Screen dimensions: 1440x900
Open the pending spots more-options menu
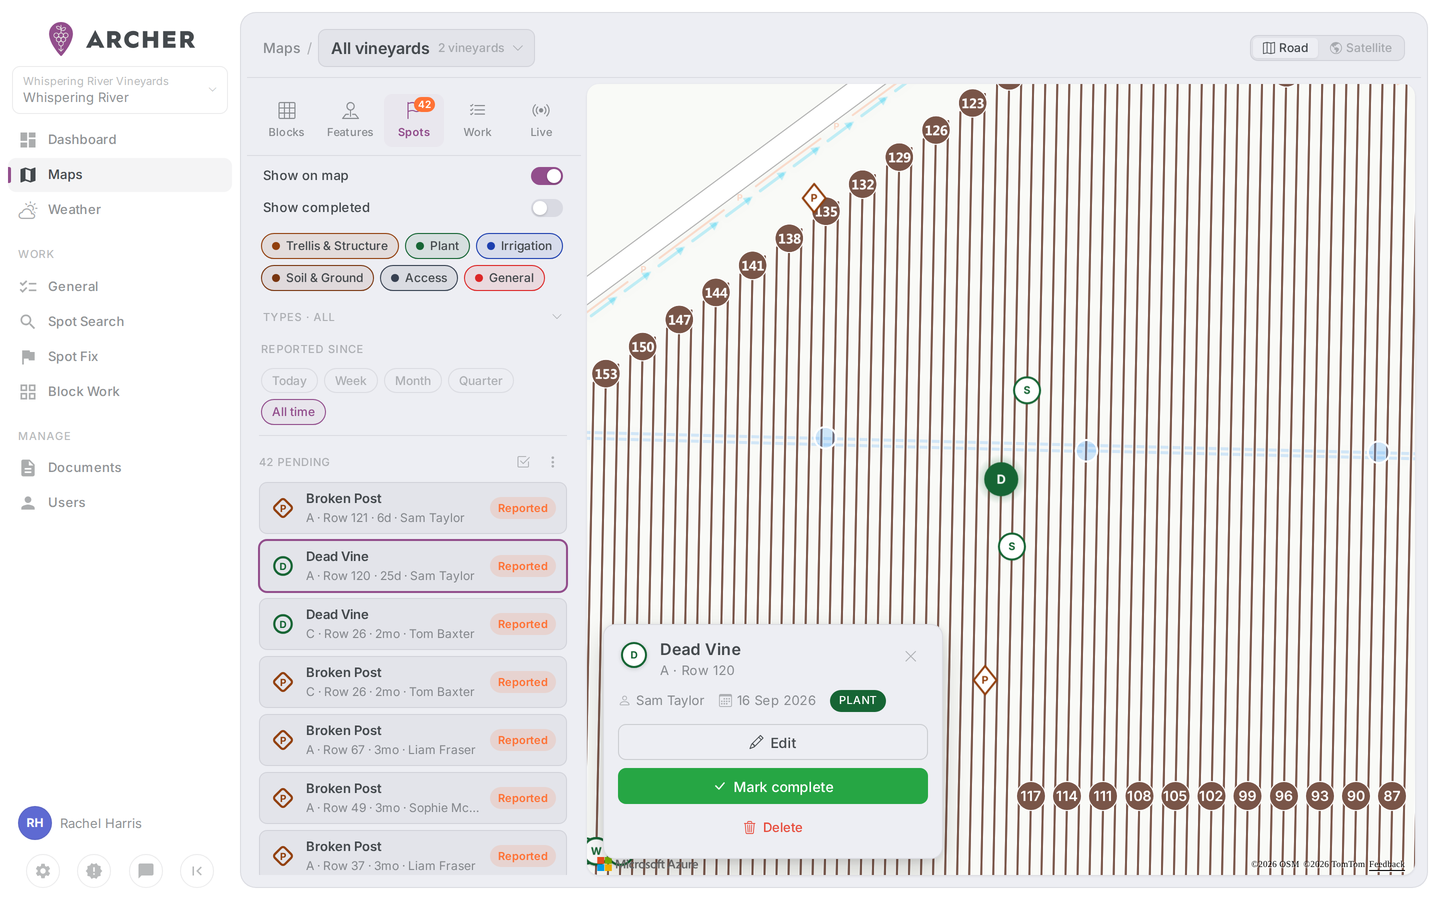pos(552,462)
